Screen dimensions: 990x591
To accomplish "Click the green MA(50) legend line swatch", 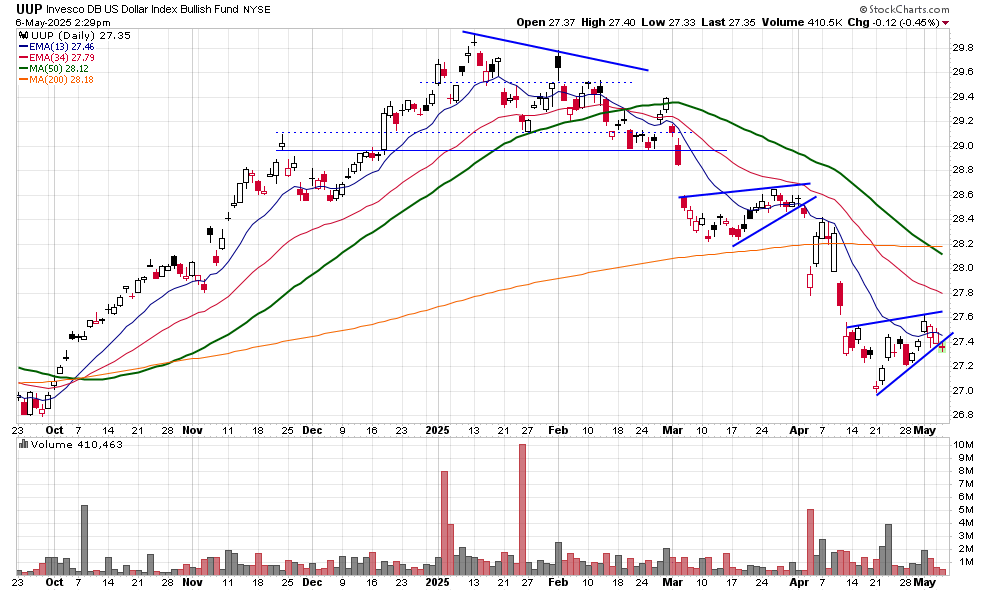I will tap(23, 68).
